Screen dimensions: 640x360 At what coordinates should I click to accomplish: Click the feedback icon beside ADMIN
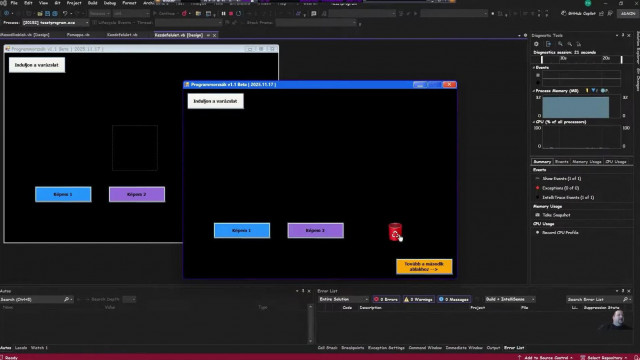click(x=610, y=13)
